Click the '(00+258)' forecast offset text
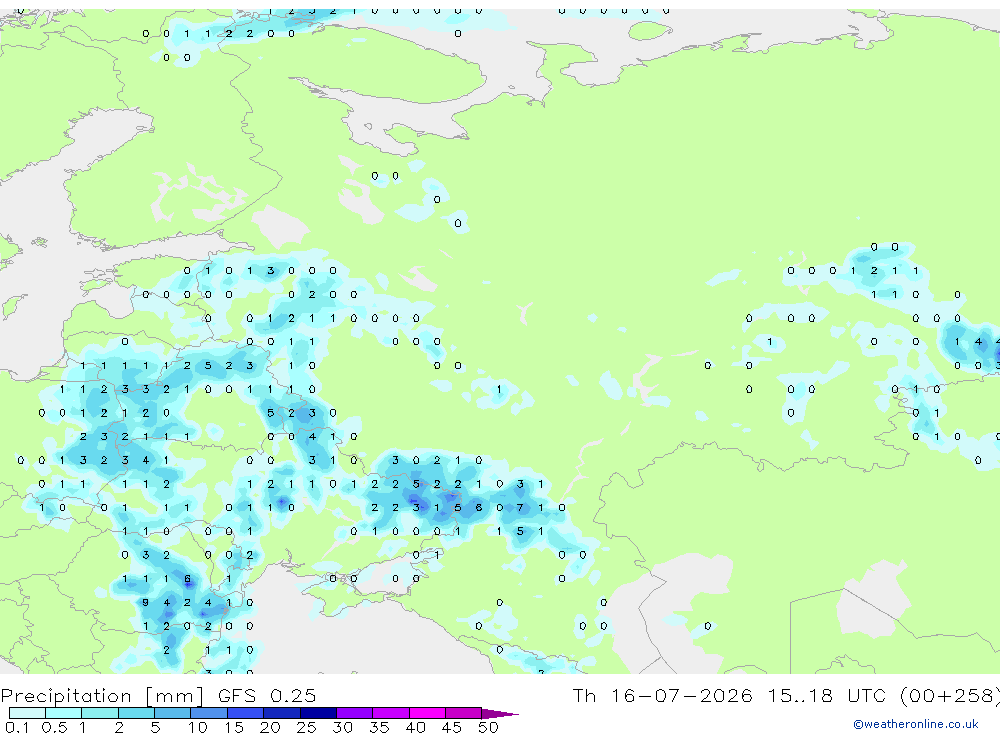This screenshot has width=1000, height=733. click(x=950, y=695)
